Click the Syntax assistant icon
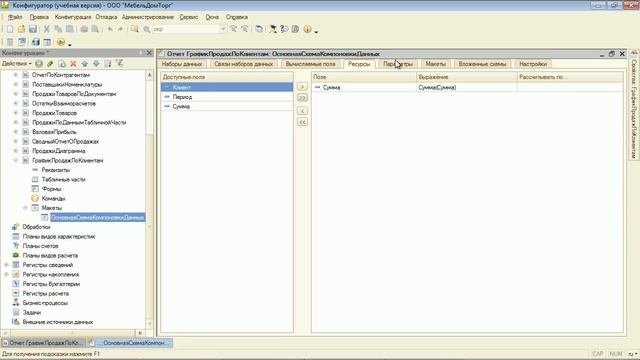This screenshot has height=360, width=640. coord(273,29)
